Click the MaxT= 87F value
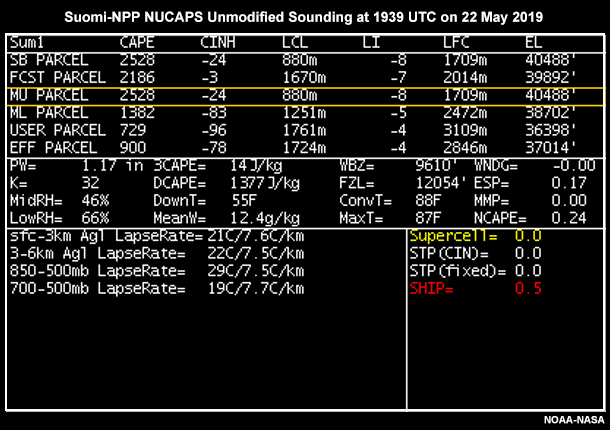This screenshot has height=430, width=610. [x=428, y=218]
